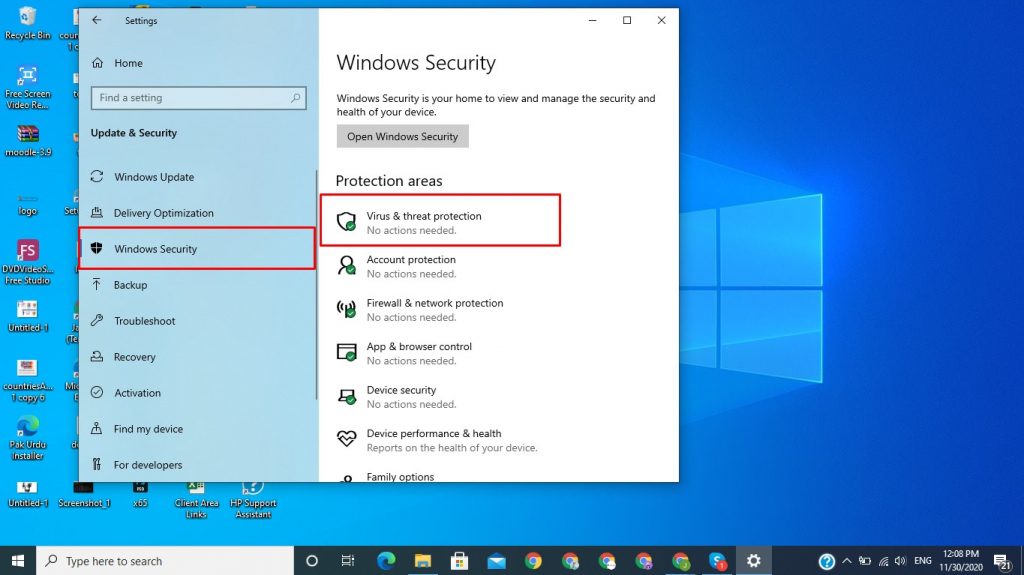The image size is (1024, 575).
Task: Open the Family options link
Action: 400,477
